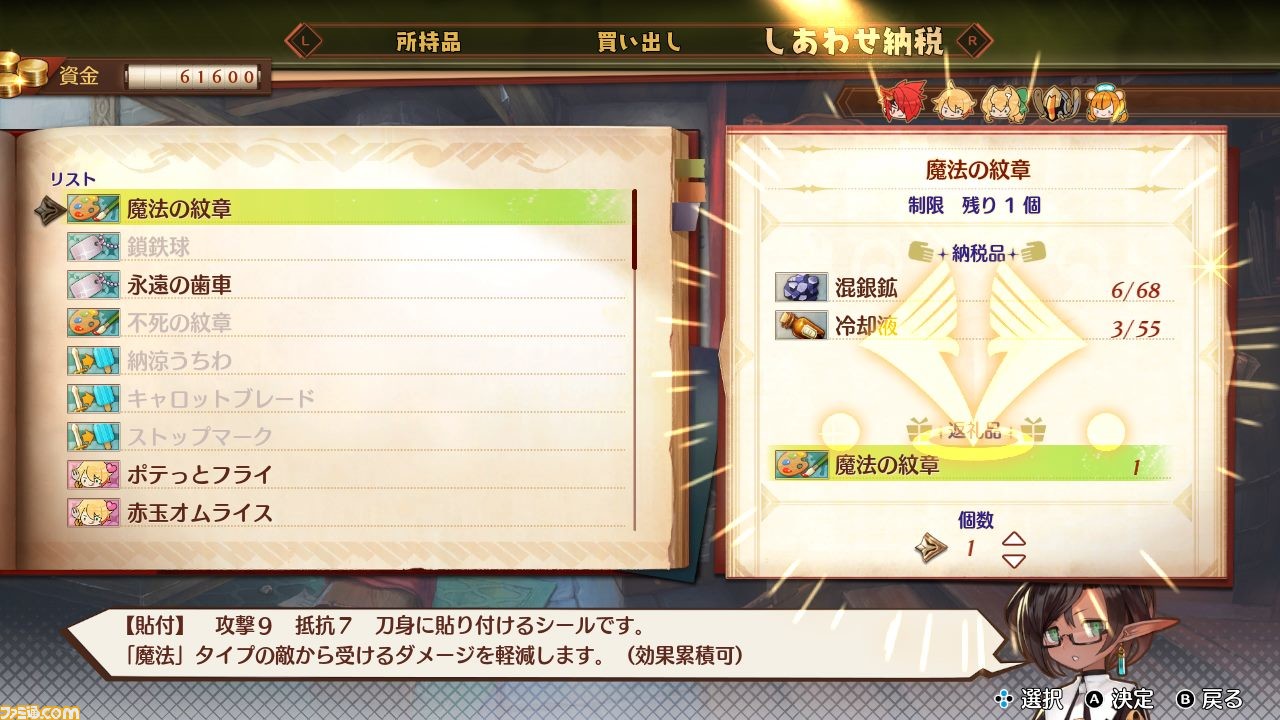Select ポテっとフライ in the list
1280x720 pixels.
pyautogui.click(x=348, y=474)
